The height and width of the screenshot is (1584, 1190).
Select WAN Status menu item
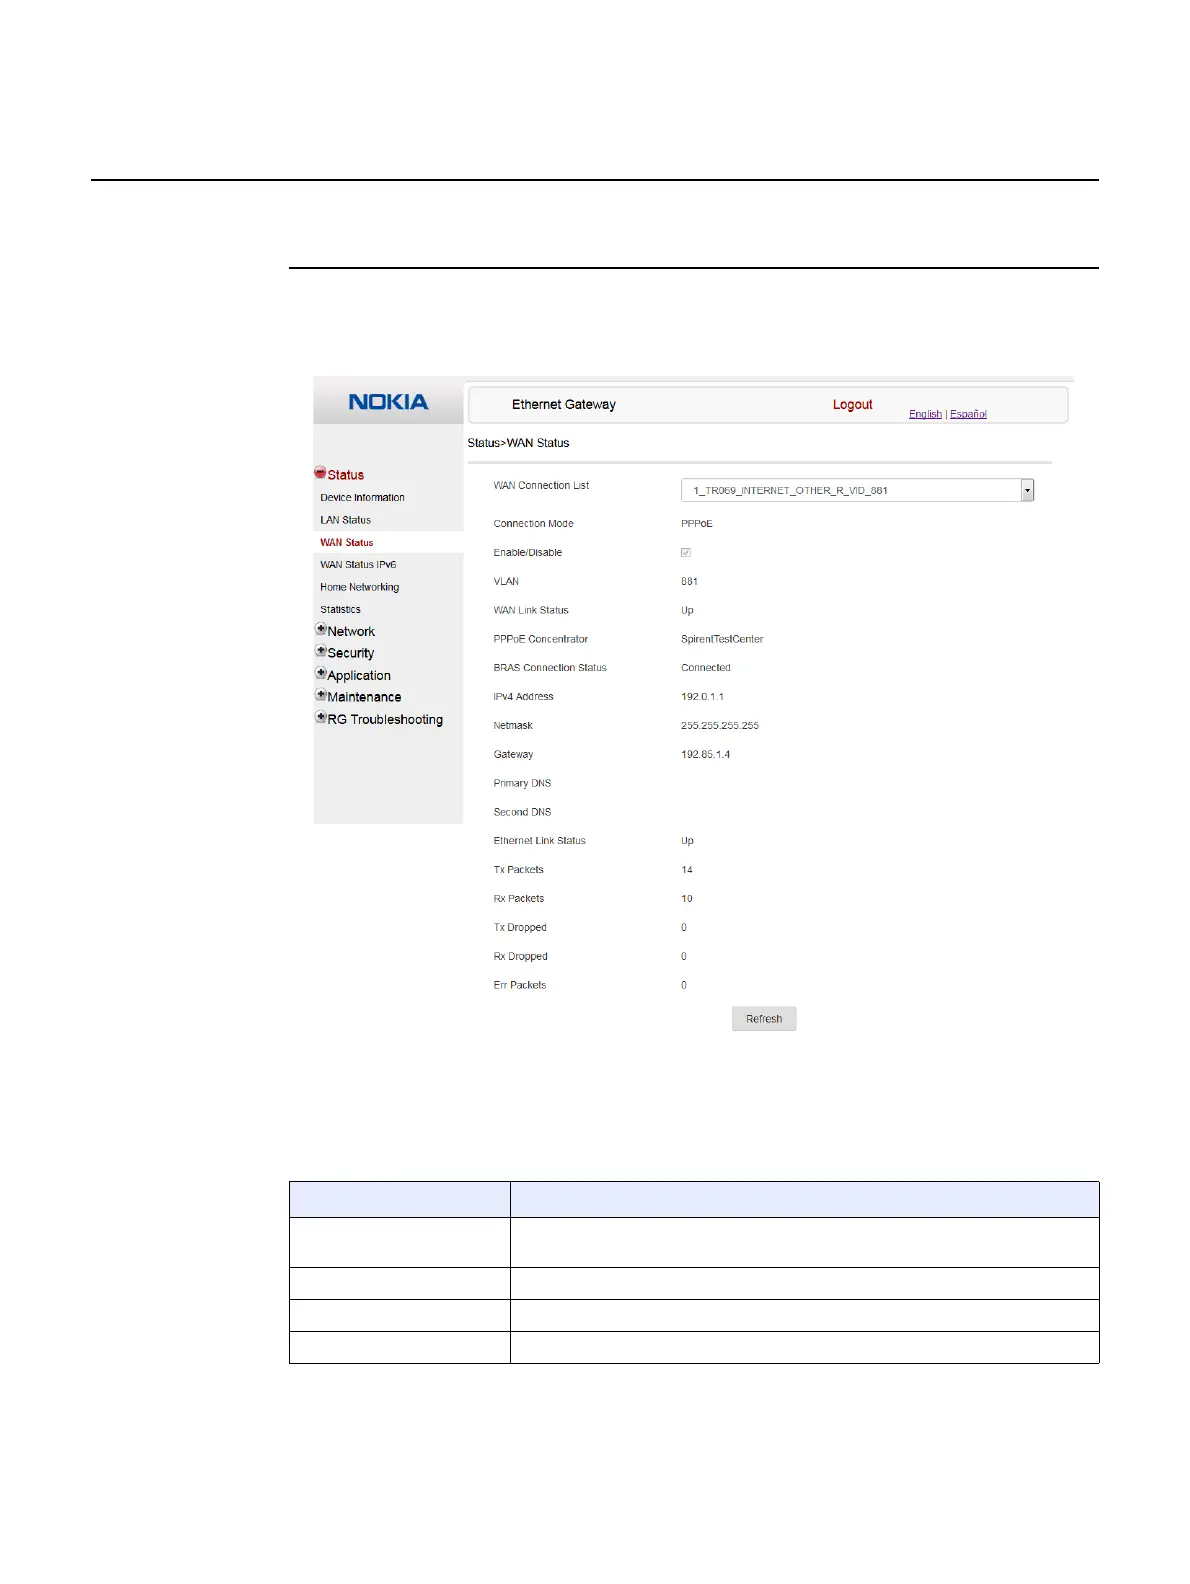pyautogui.click(x=346, y=542)
